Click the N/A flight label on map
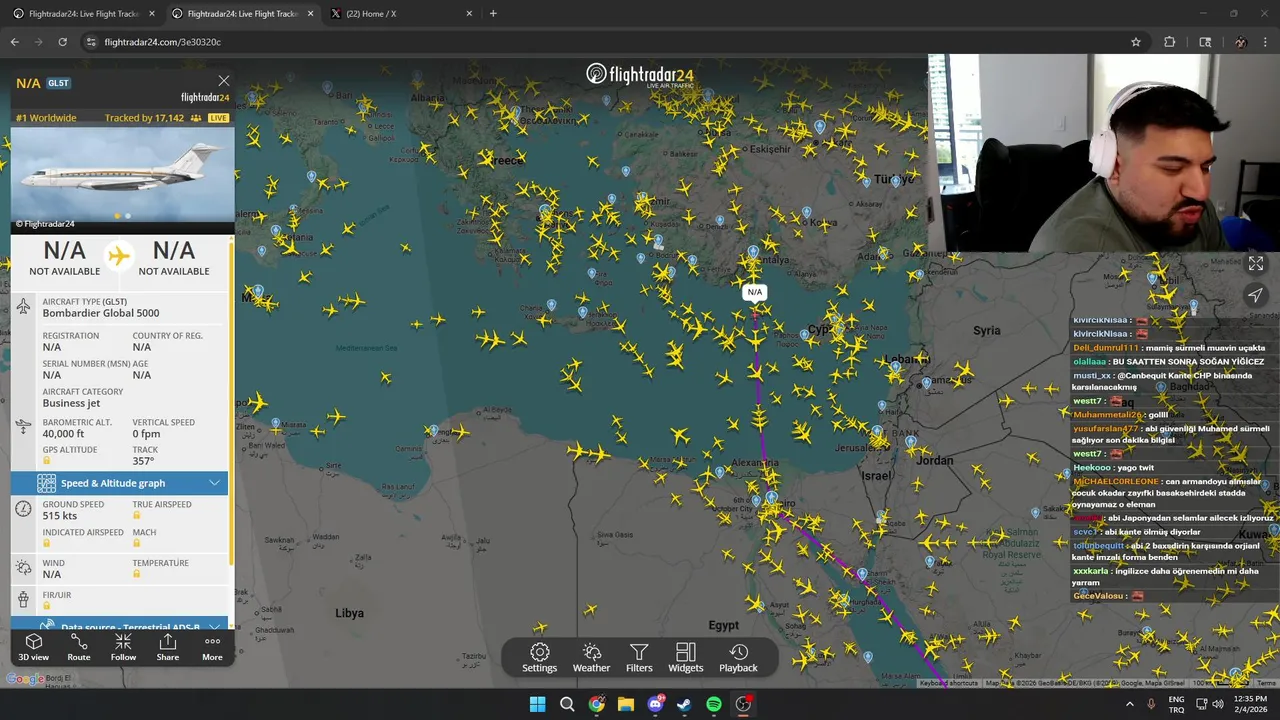This screenshot has width=1280, height=720. (x=755, y=292)
